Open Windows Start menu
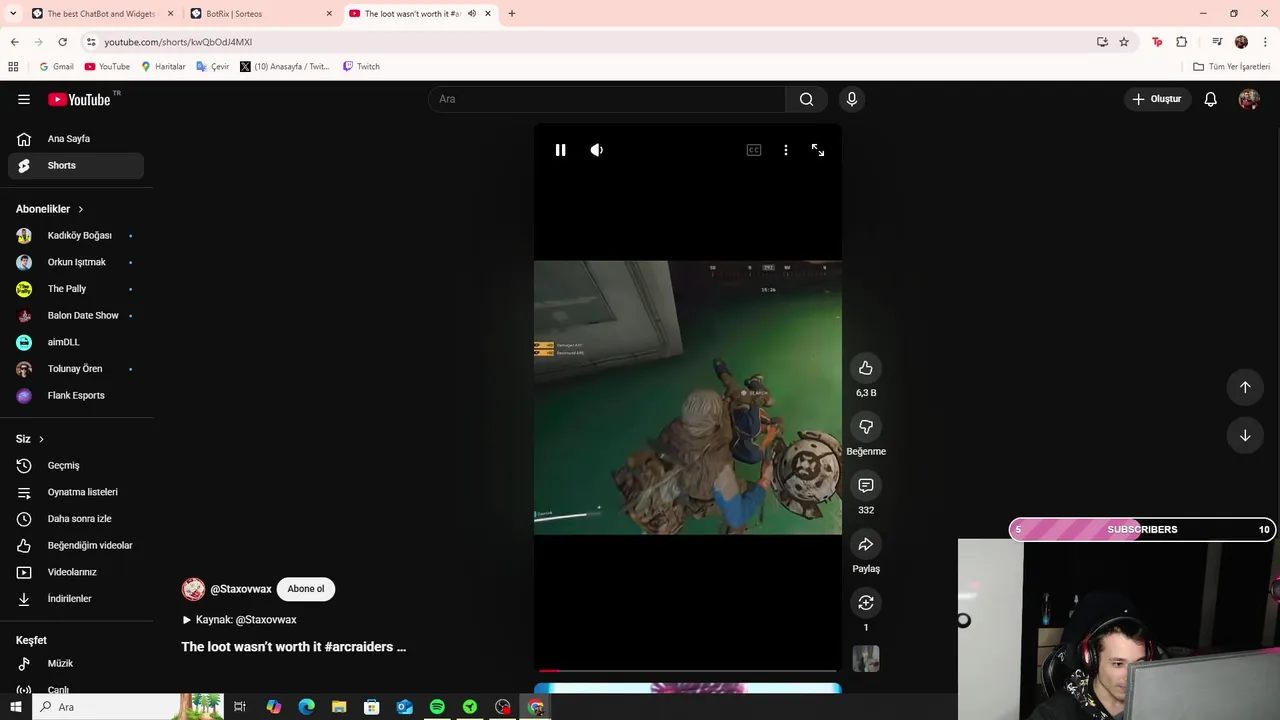 15,707
